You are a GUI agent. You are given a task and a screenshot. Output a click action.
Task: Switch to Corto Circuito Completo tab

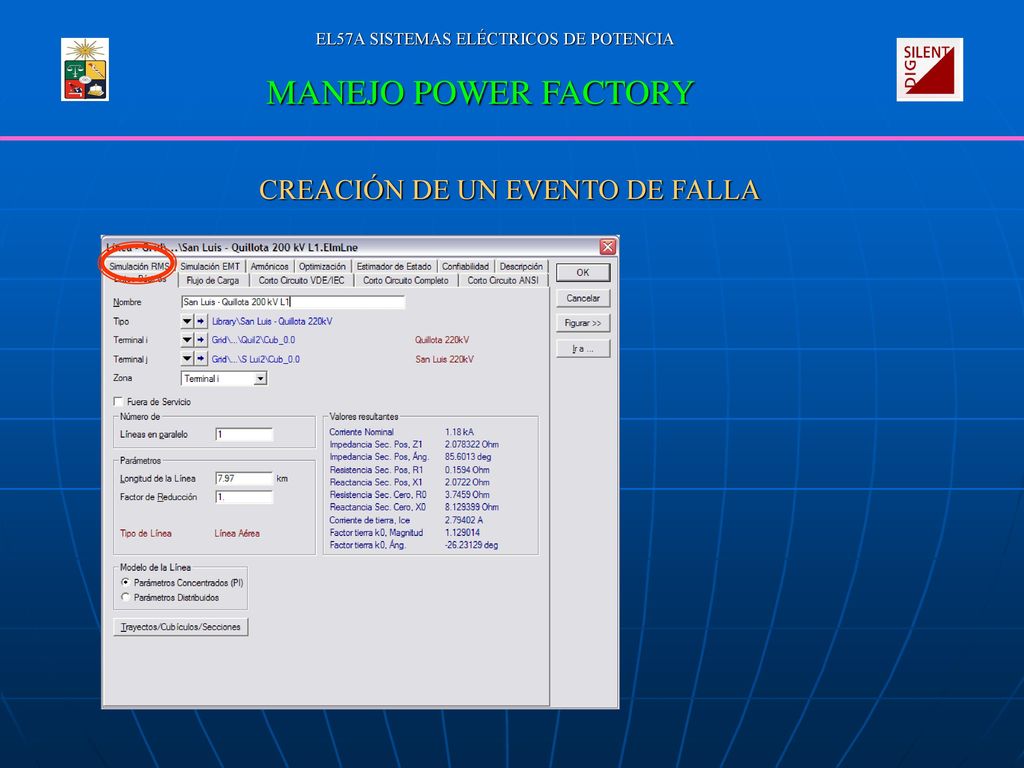click(406, 280)
